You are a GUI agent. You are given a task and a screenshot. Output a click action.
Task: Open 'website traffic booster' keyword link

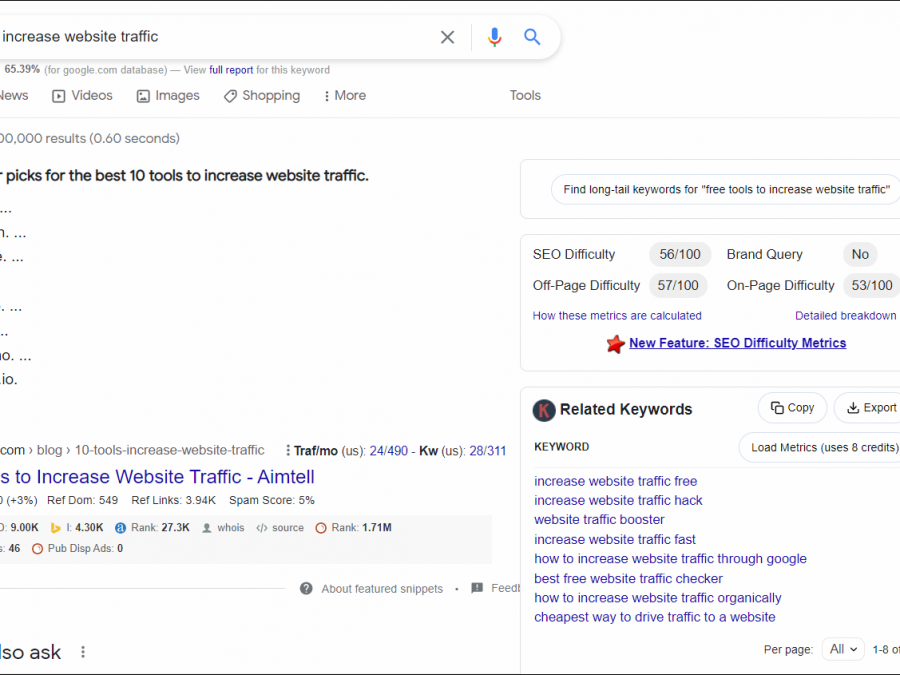point(599,520)
